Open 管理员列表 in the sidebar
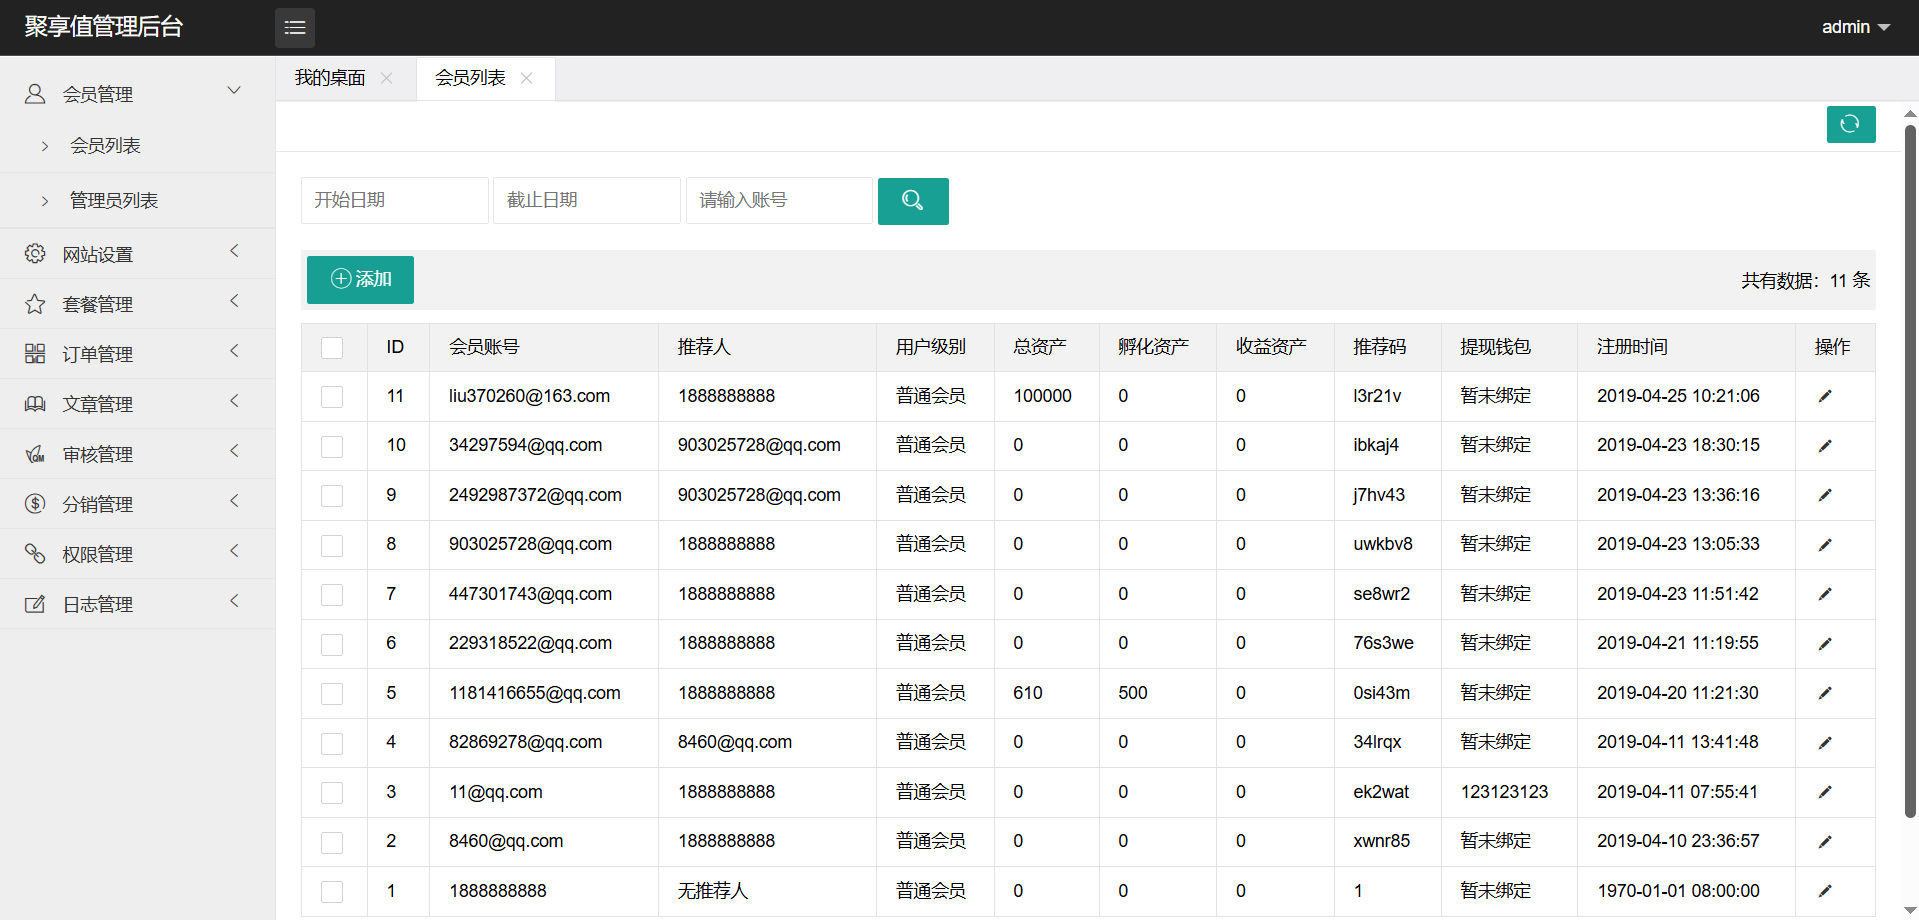Image resolution: width=1919 pixels, height=920 pixels. 114,201
